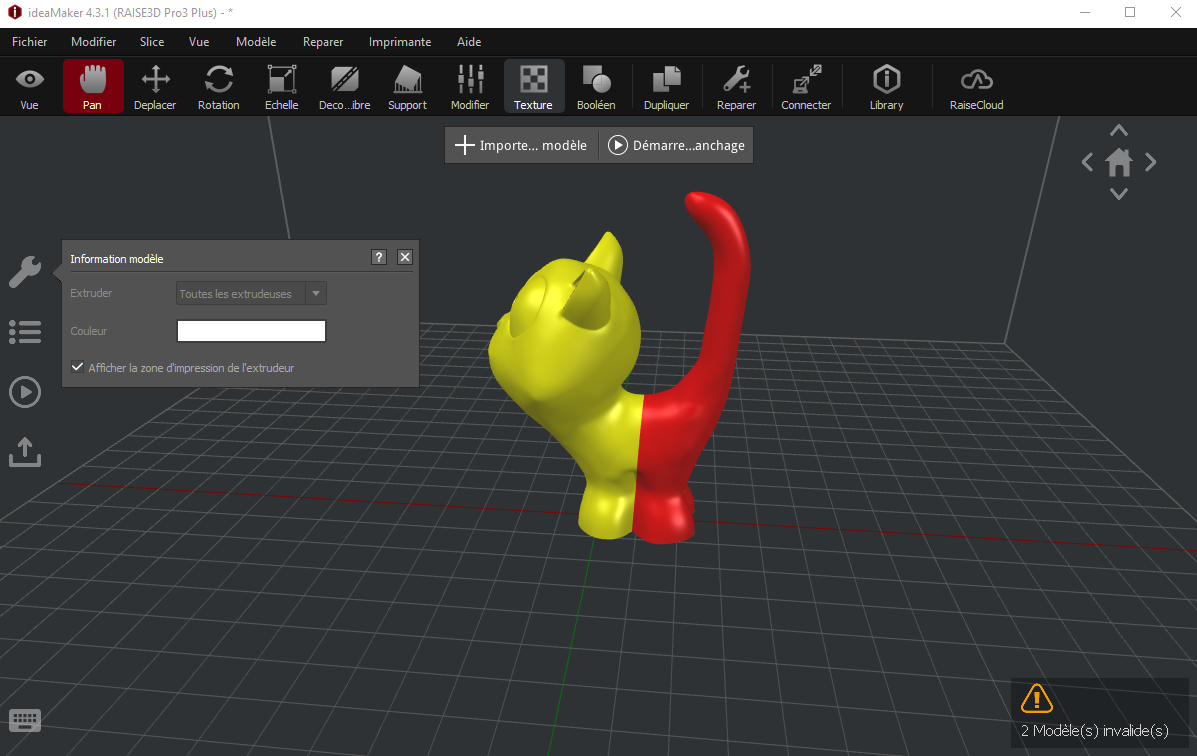This screenshot has height=756, width=1197.
Task: Rotate view down with the bottom arrow
Action: click(1119, 194)
